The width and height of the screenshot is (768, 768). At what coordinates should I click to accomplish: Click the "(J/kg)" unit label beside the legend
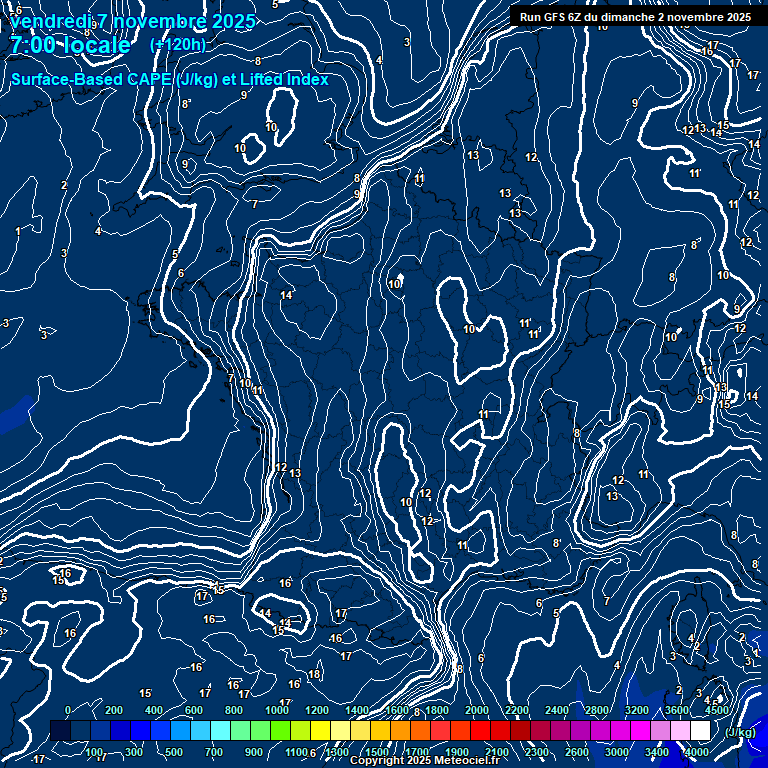click(739, 732)
